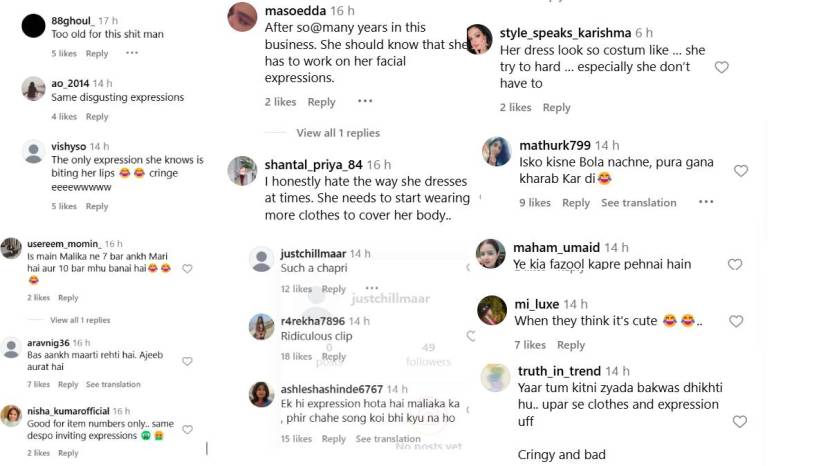Heart usereem_momin_'s comment

[187, 269]
